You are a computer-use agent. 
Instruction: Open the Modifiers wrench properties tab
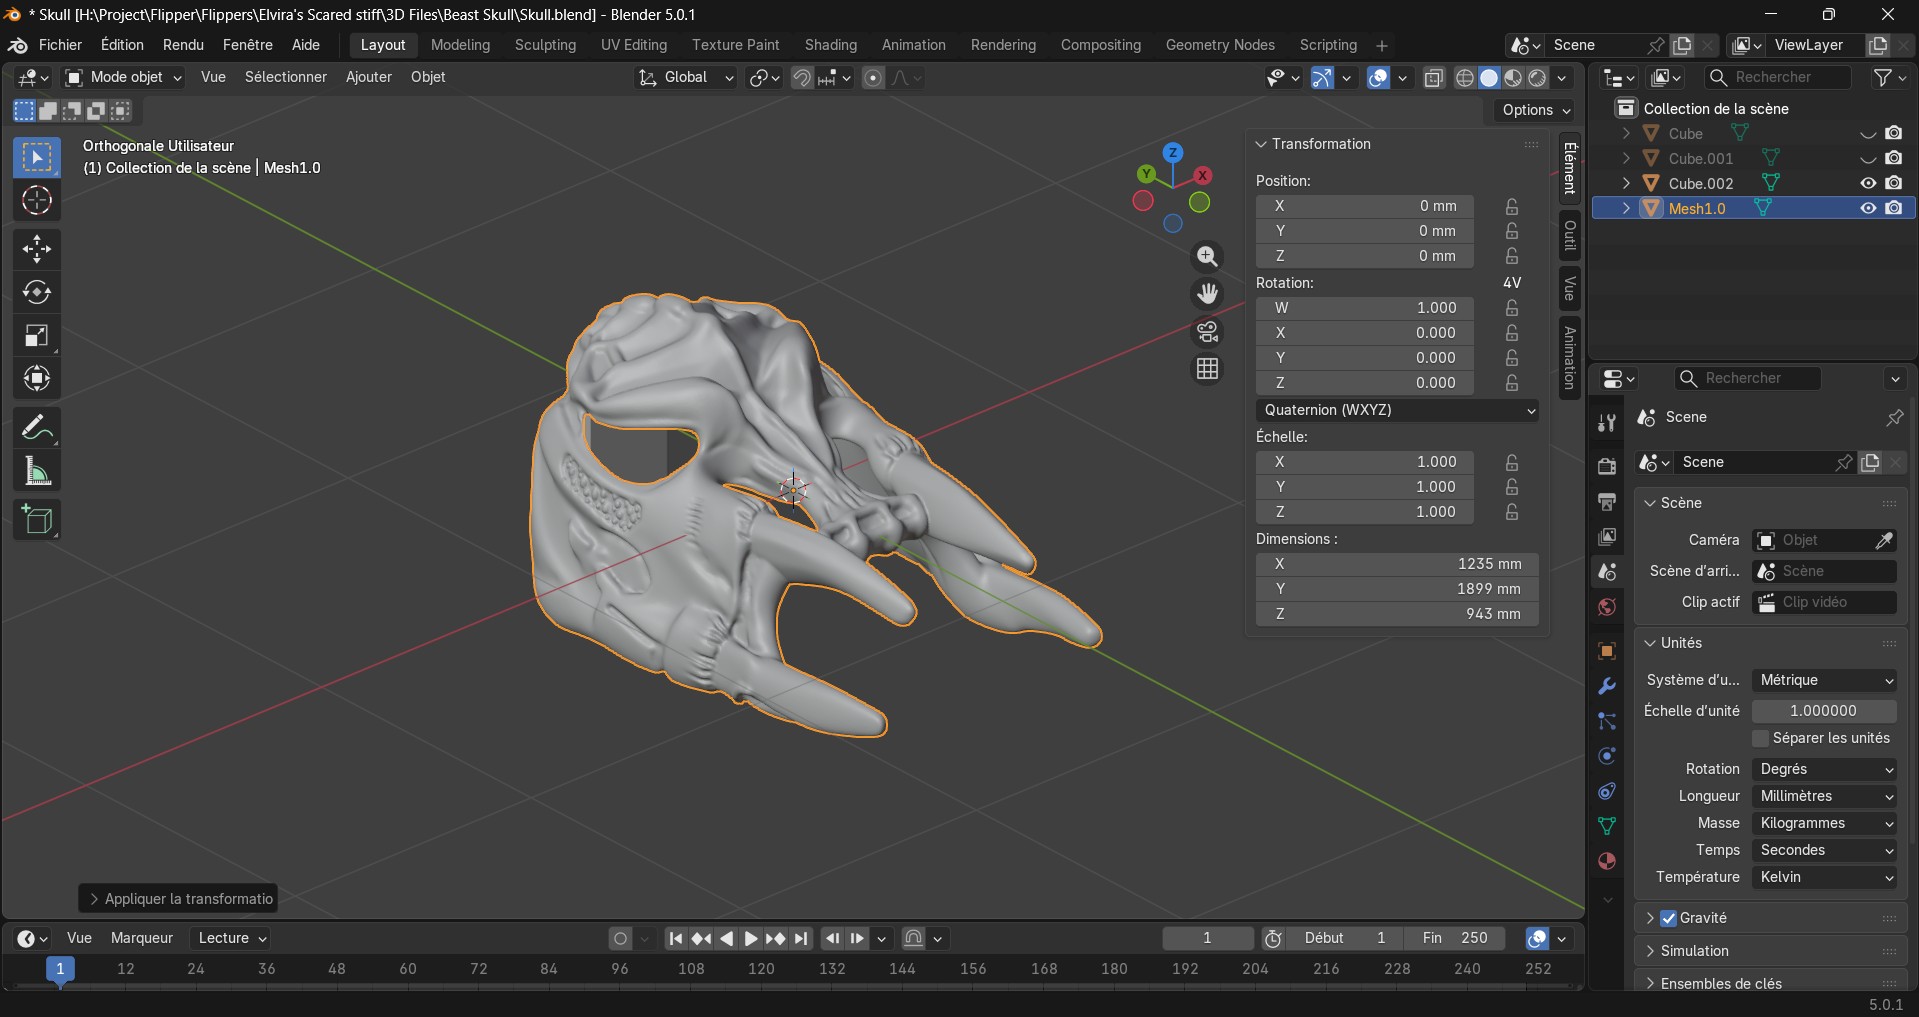(x=1607, y=686)
